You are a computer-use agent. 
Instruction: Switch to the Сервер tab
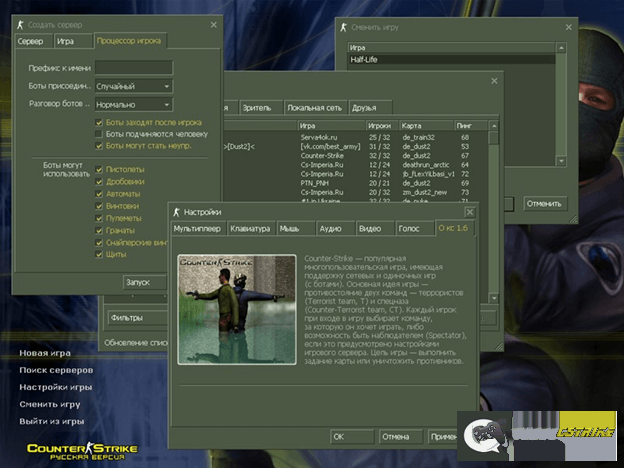click(x=34, y=41)
